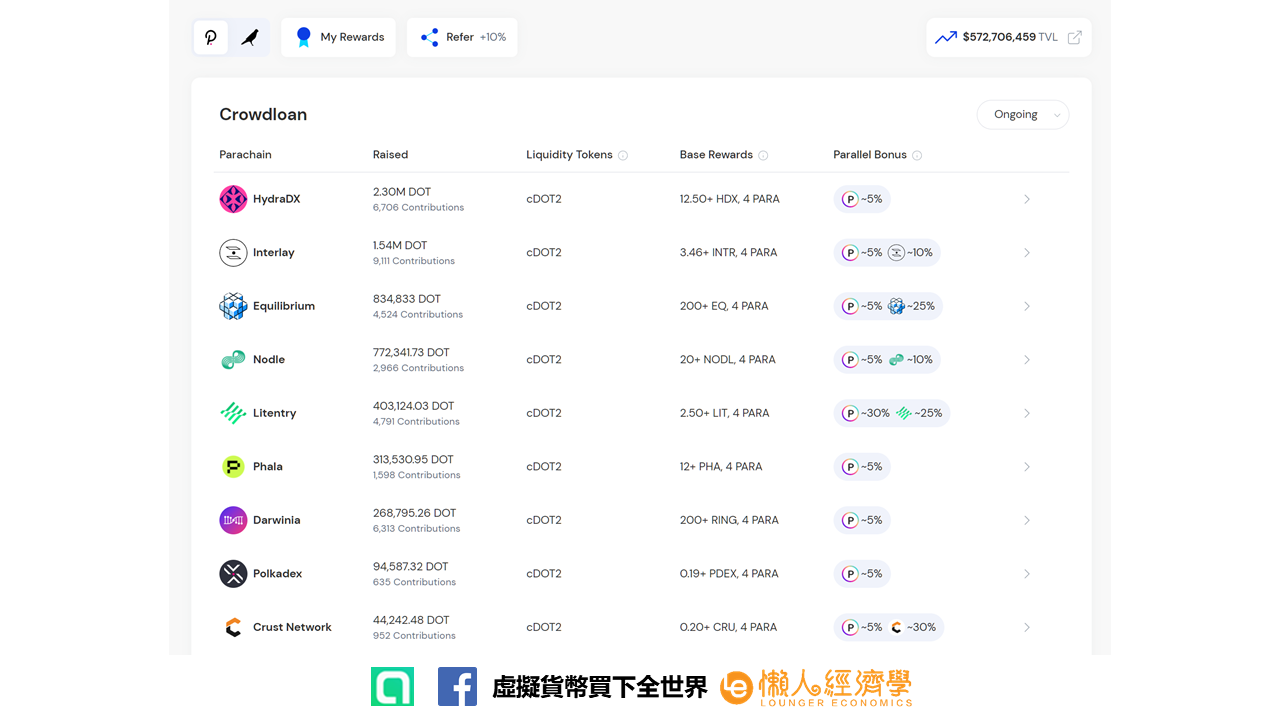
Task: Show info tooltip for Base Rewards
Action: [x=763, y=155]
